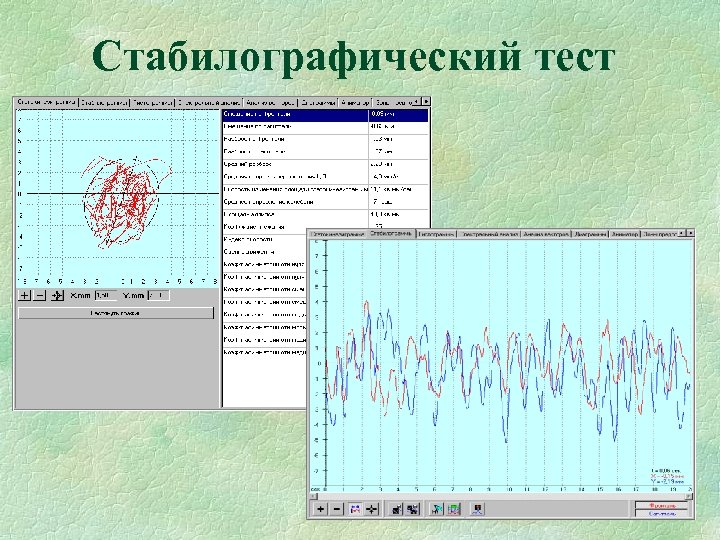Click into the X mm input field

[106, 296]
